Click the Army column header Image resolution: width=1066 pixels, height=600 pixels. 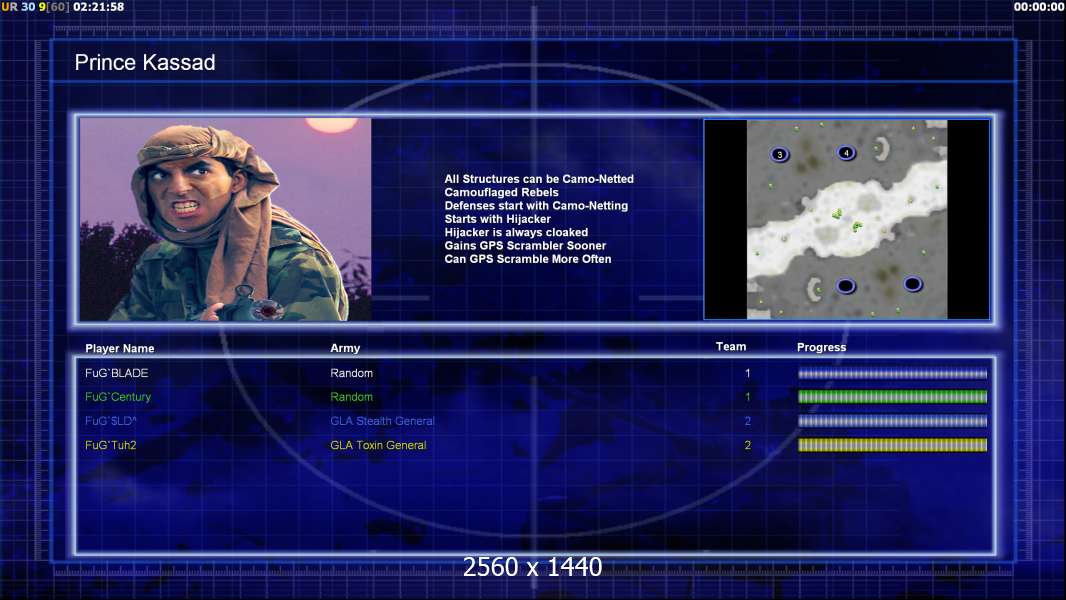345,348
